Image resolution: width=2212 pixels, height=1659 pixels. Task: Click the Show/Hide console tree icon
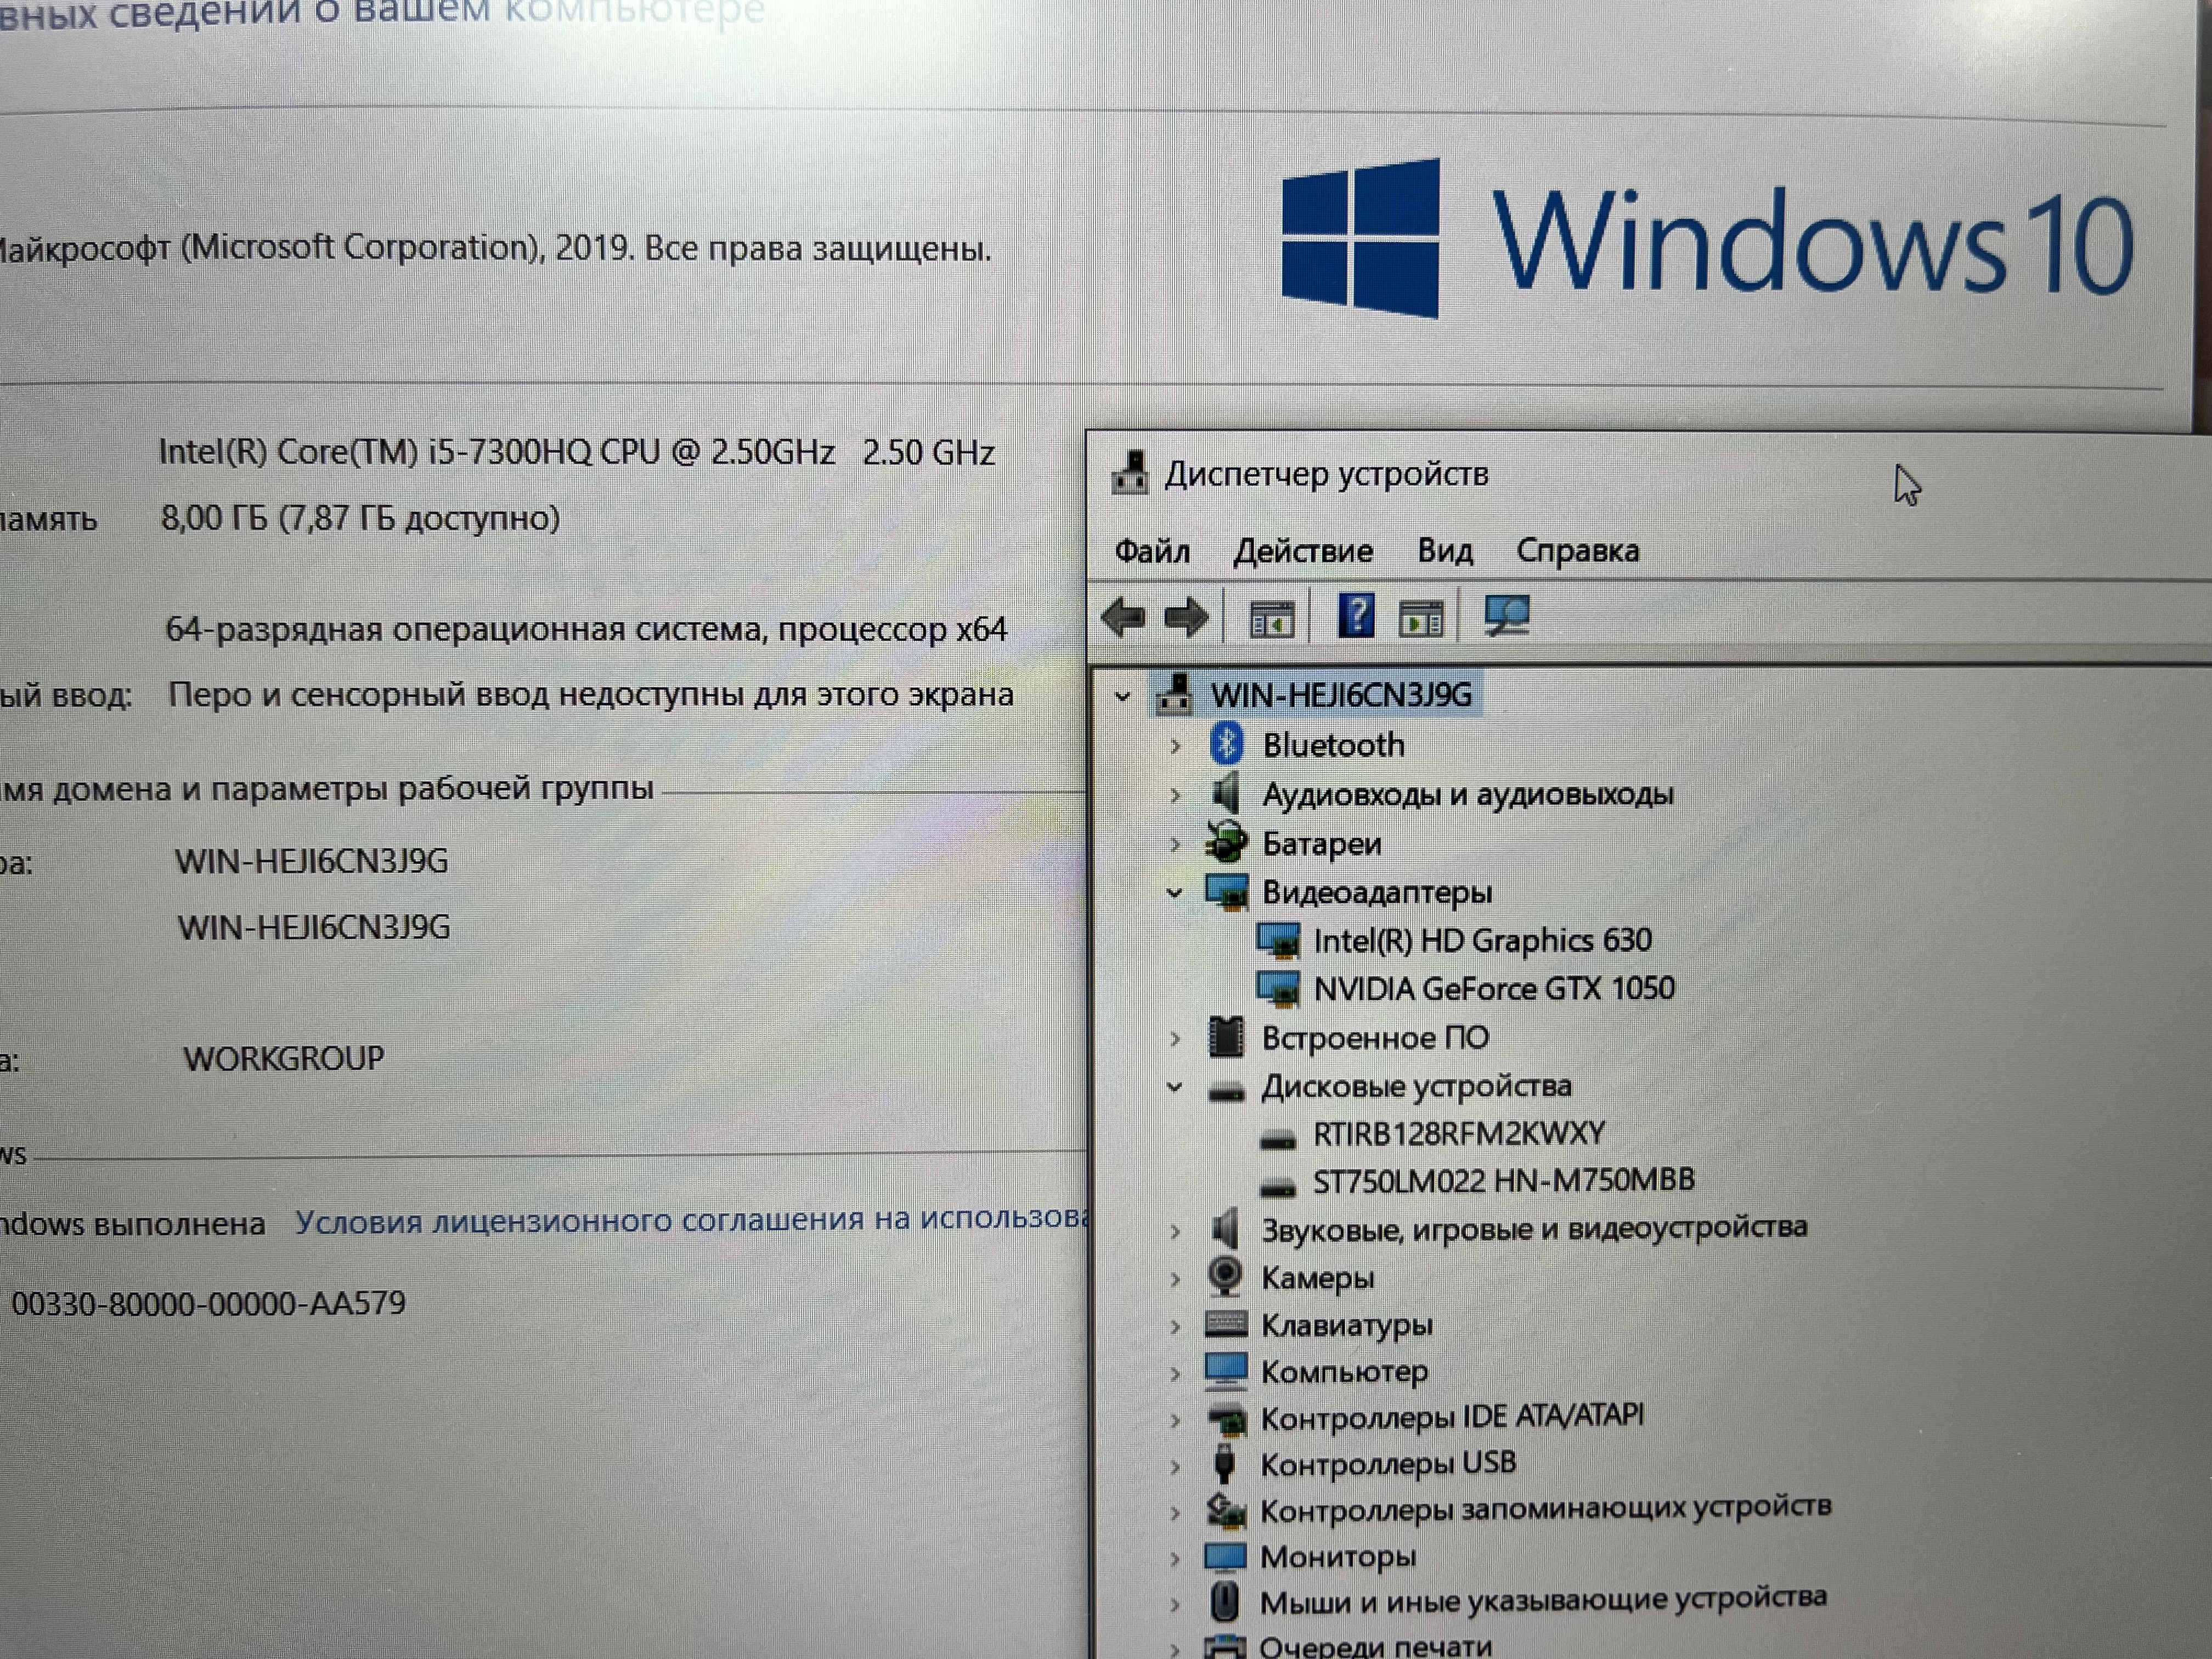tap(1272, 620)
